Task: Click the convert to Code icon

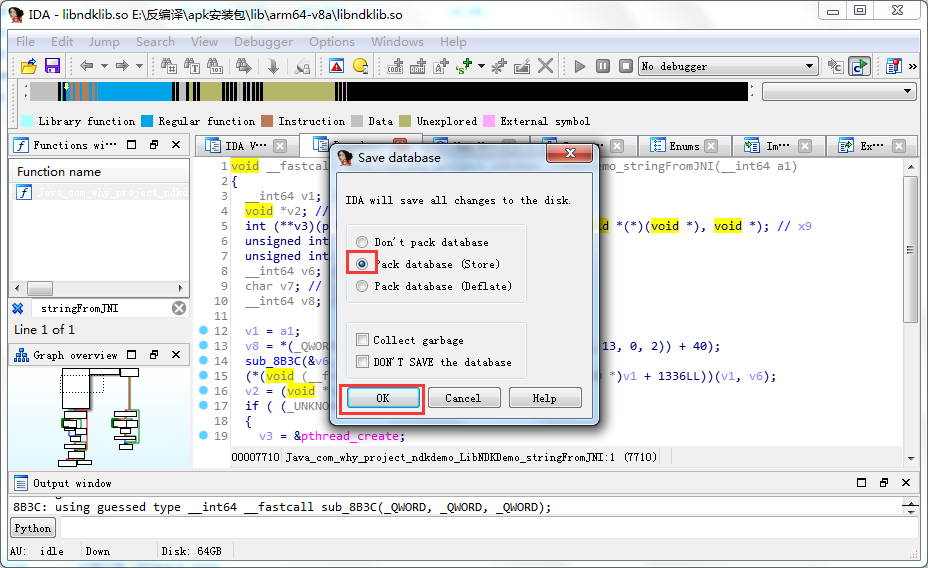Action: (395, 66)
